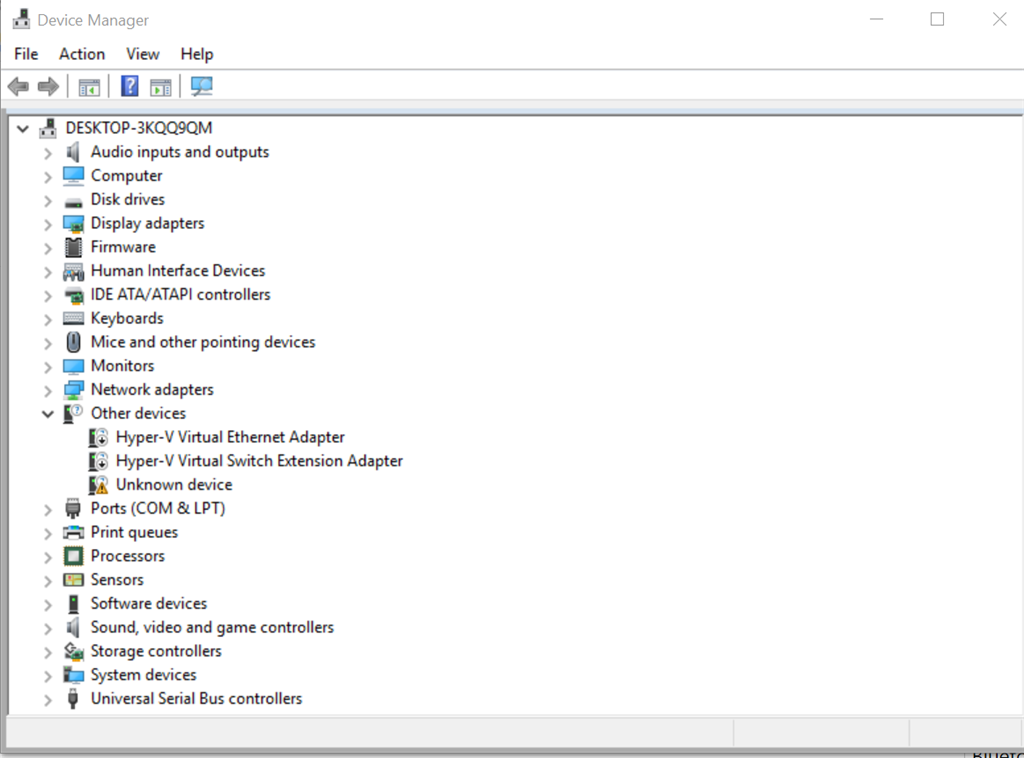
Task: Expand System devices chevron
Action: (48, 676)
